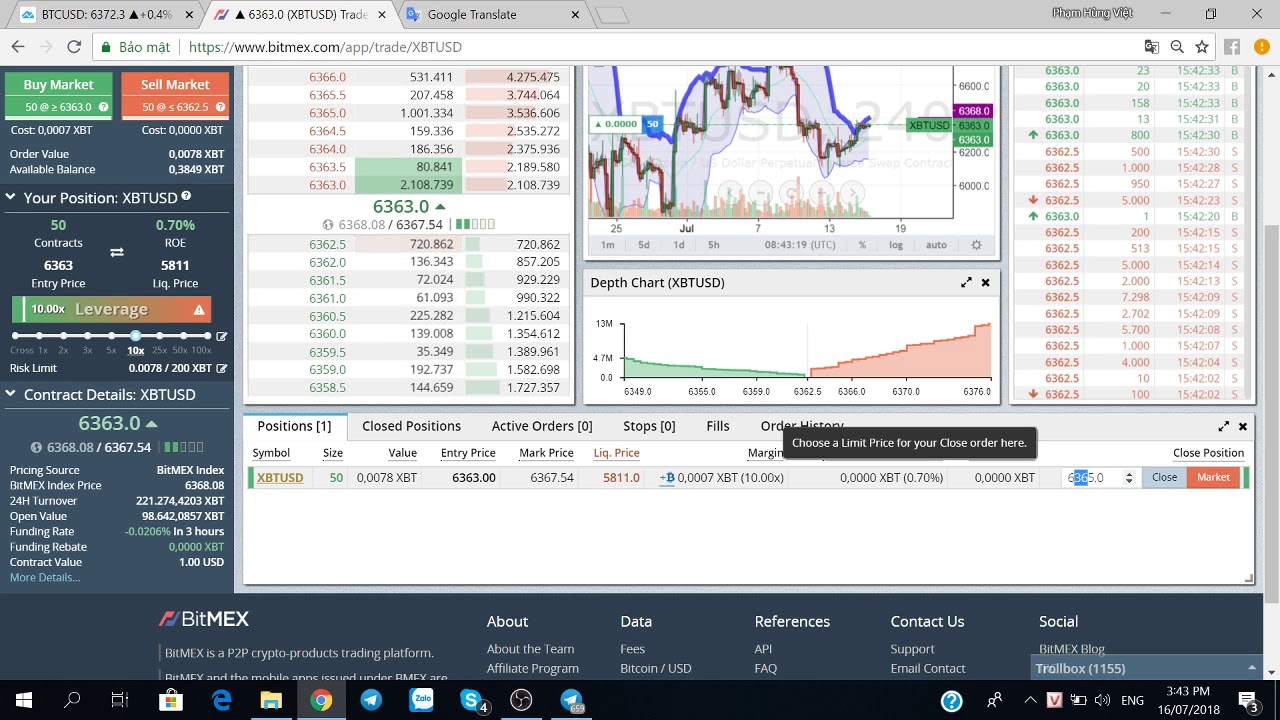The height and width of the screenshot is (720, 1280).
Task: Click the Market close position button
Action: pyautogui.click(x=1213, y=478)
